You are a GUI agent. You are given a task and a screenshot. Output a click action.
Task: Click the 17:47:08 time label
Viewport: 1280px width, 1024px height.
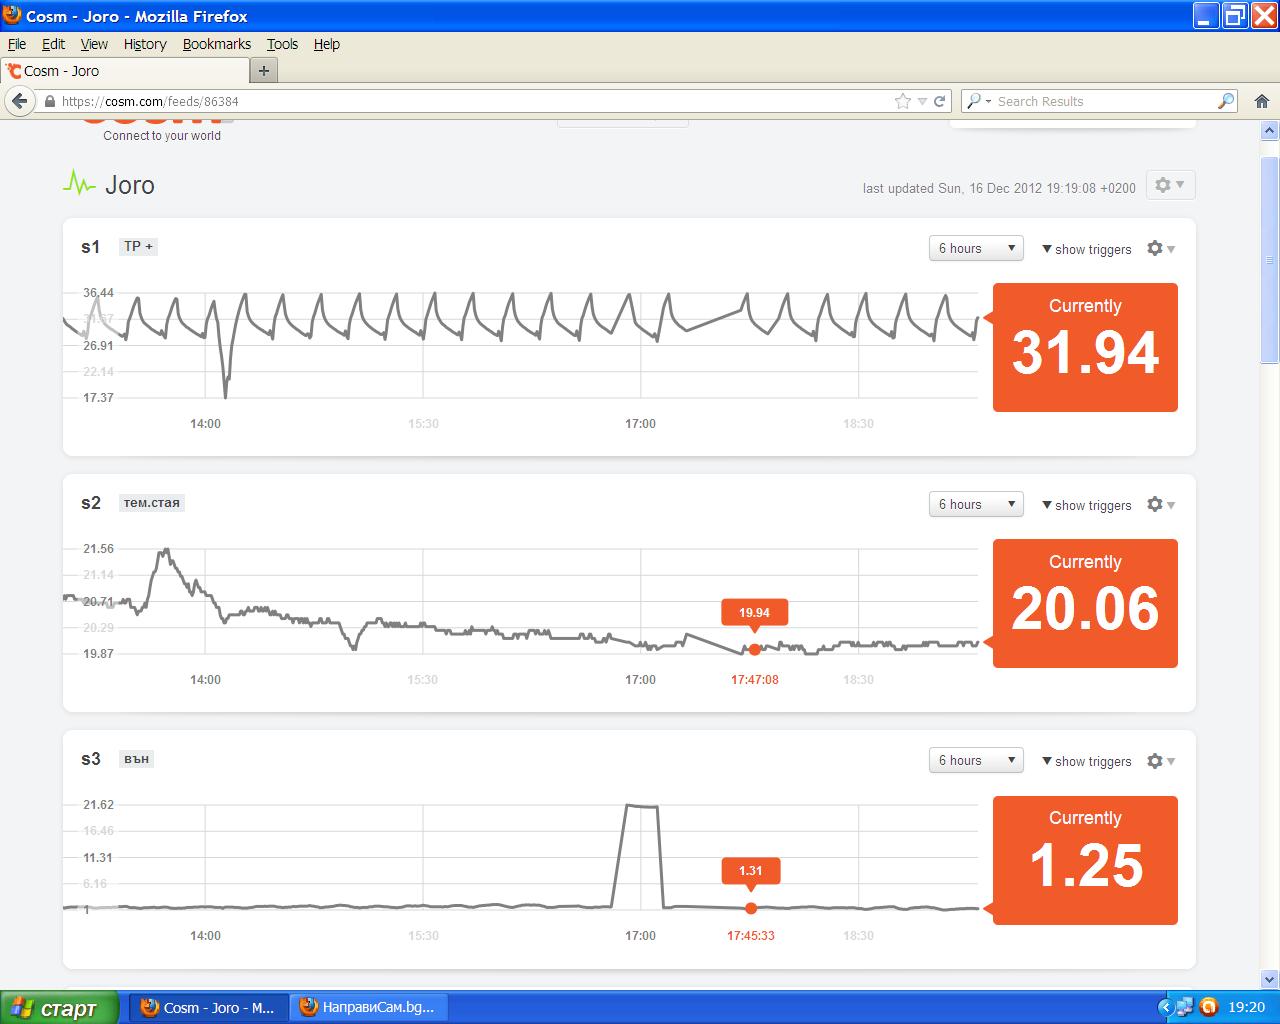pos(754,680)
